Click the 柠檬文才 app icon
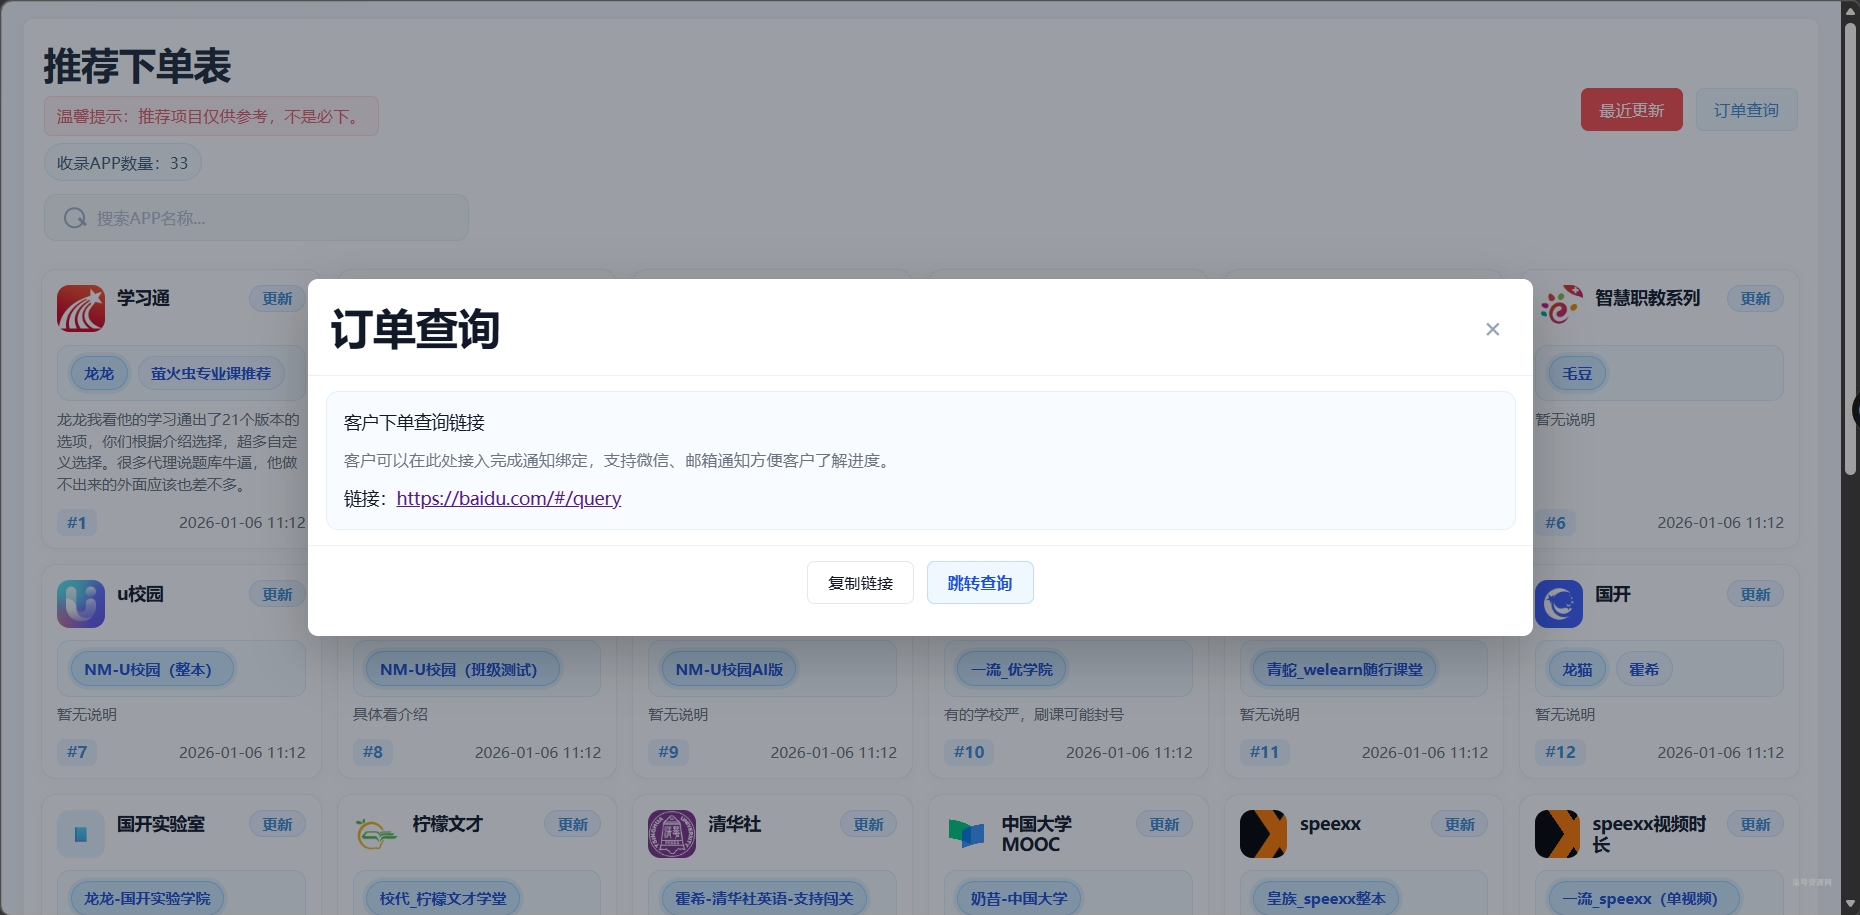The image size is (1860, 915). (374, 833)
